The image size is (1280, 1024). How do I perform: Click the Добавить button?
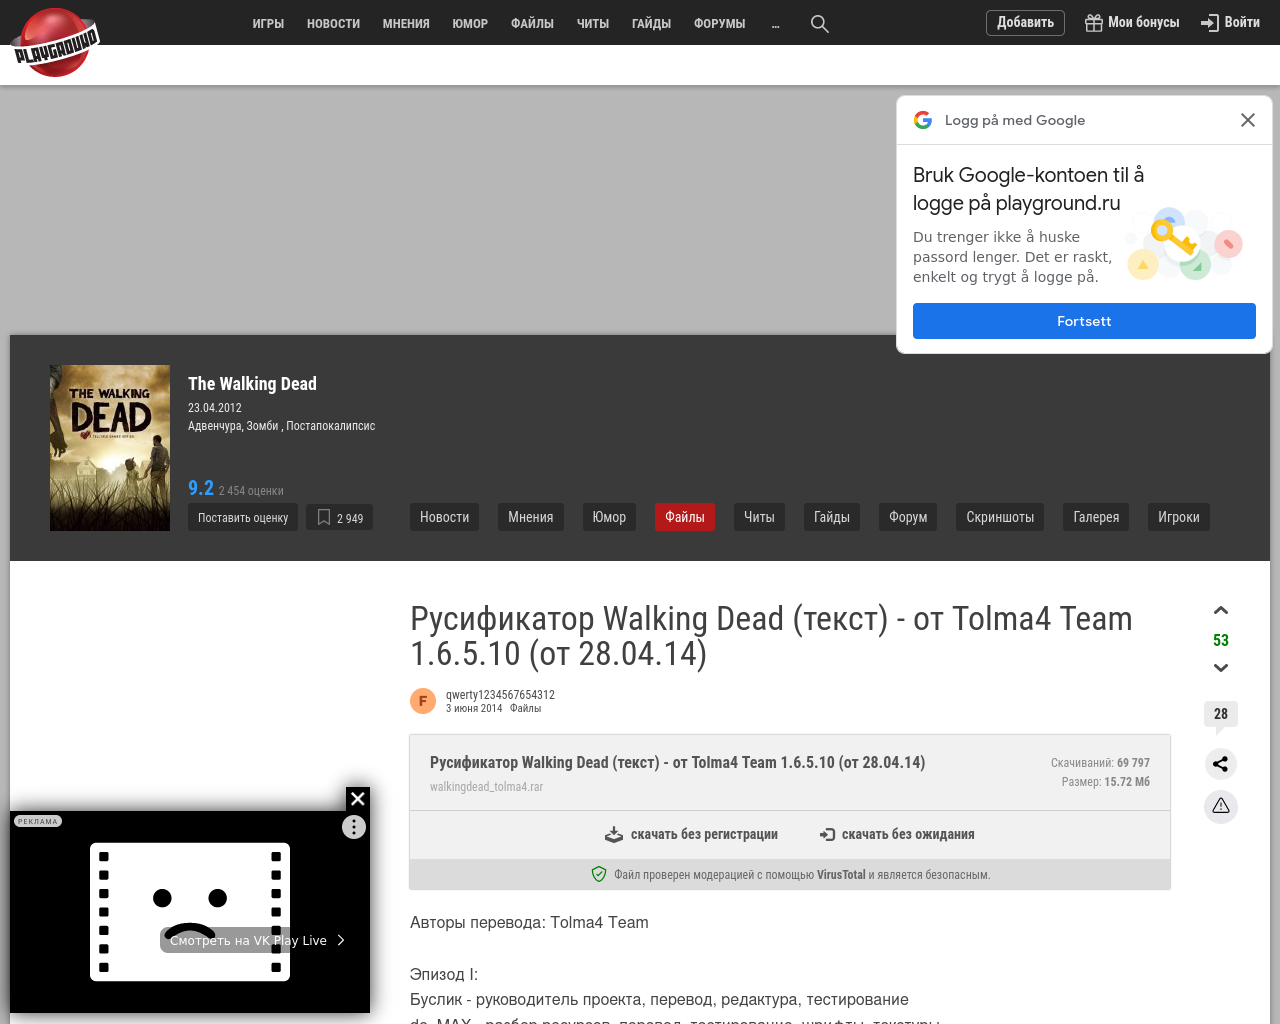(1025, 23)
